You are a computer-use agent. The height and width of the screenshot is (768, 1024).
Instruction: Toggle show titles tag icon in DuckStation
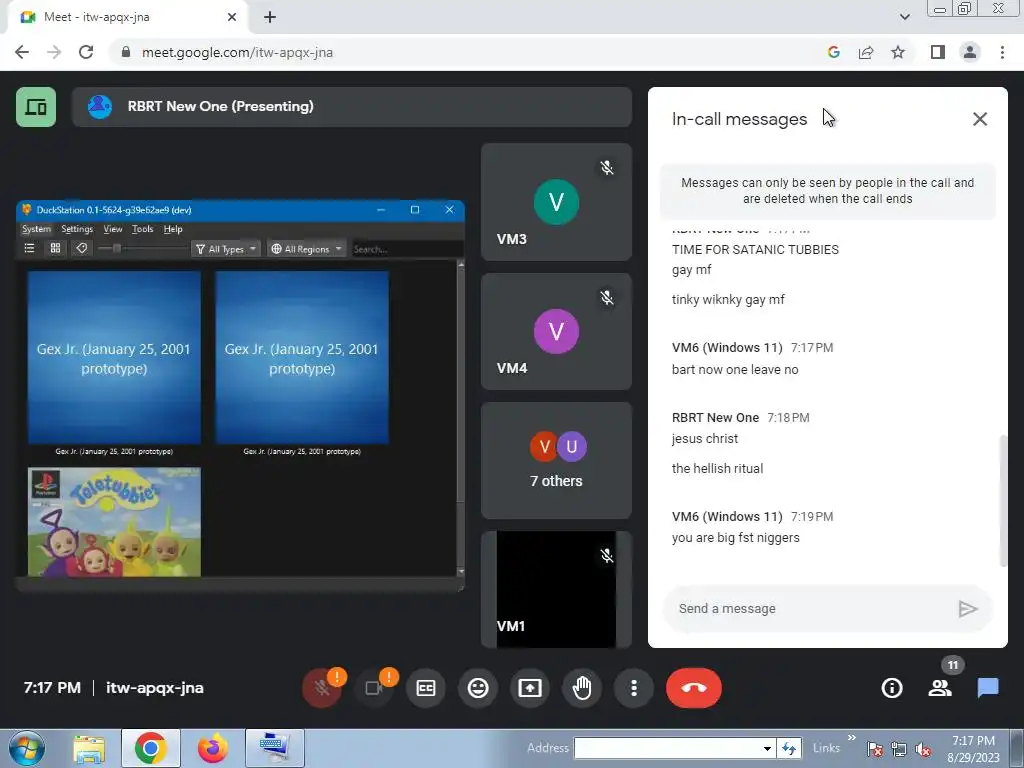coord(82,248)
